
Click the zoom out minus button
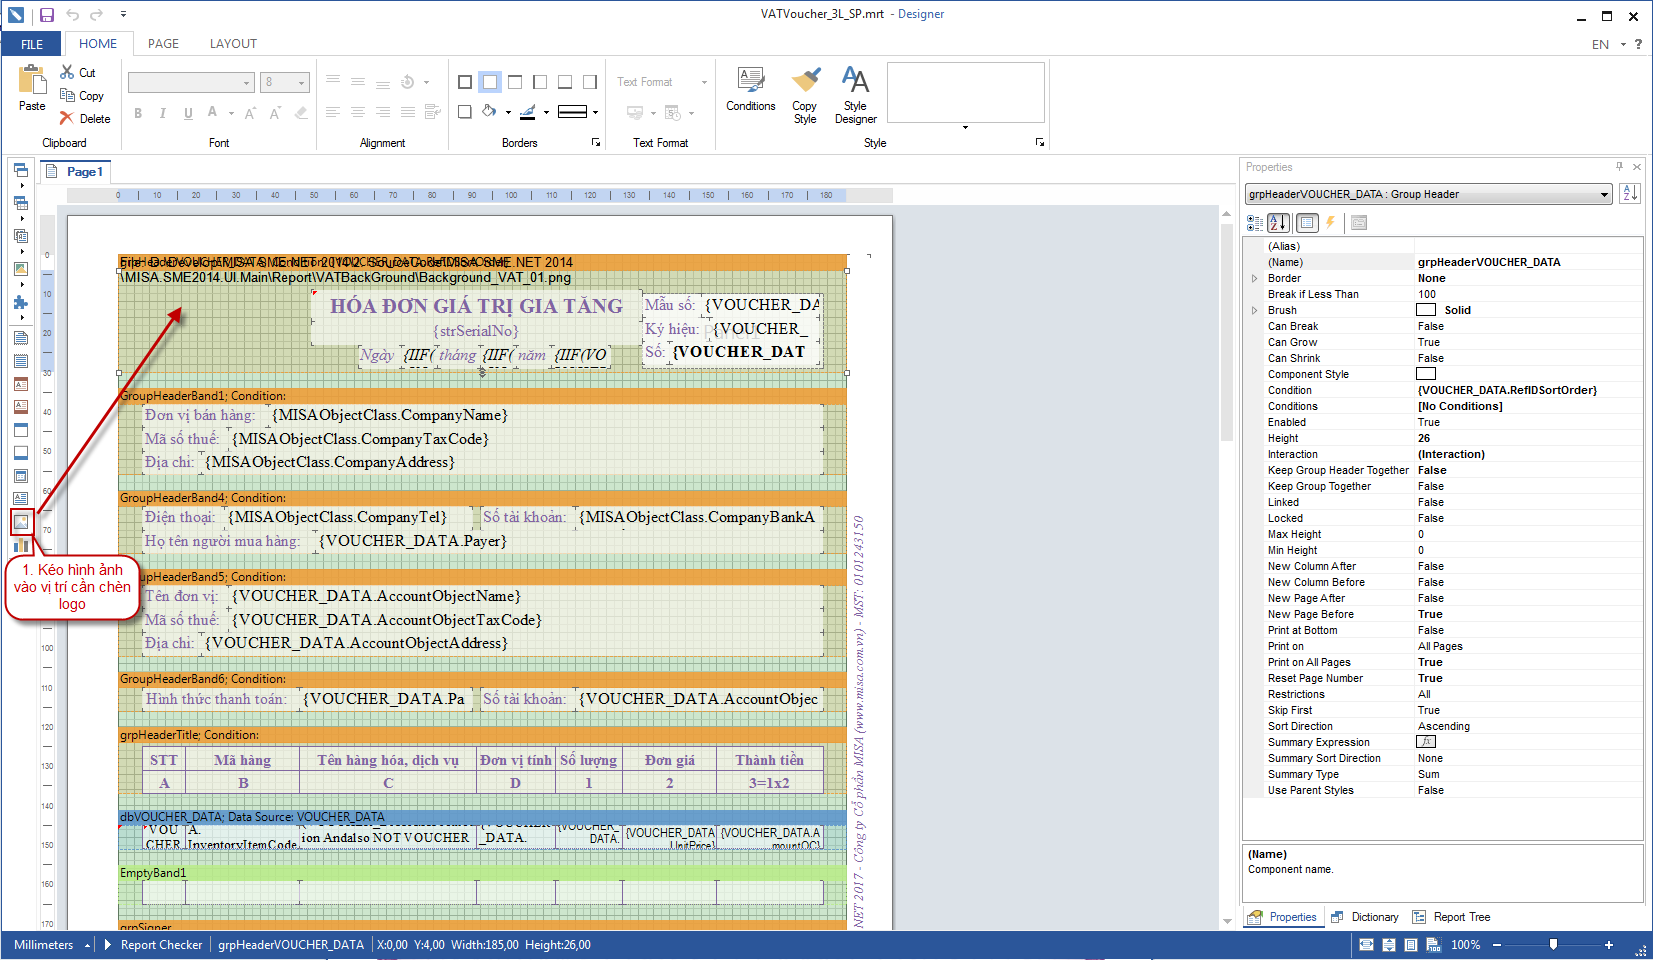1497,944
